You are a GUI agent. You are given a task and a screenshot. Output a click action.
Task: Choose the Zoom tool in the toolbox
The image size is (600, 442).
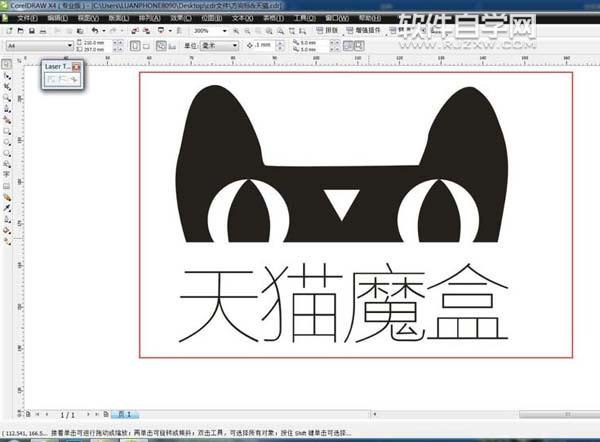point(6,99)
